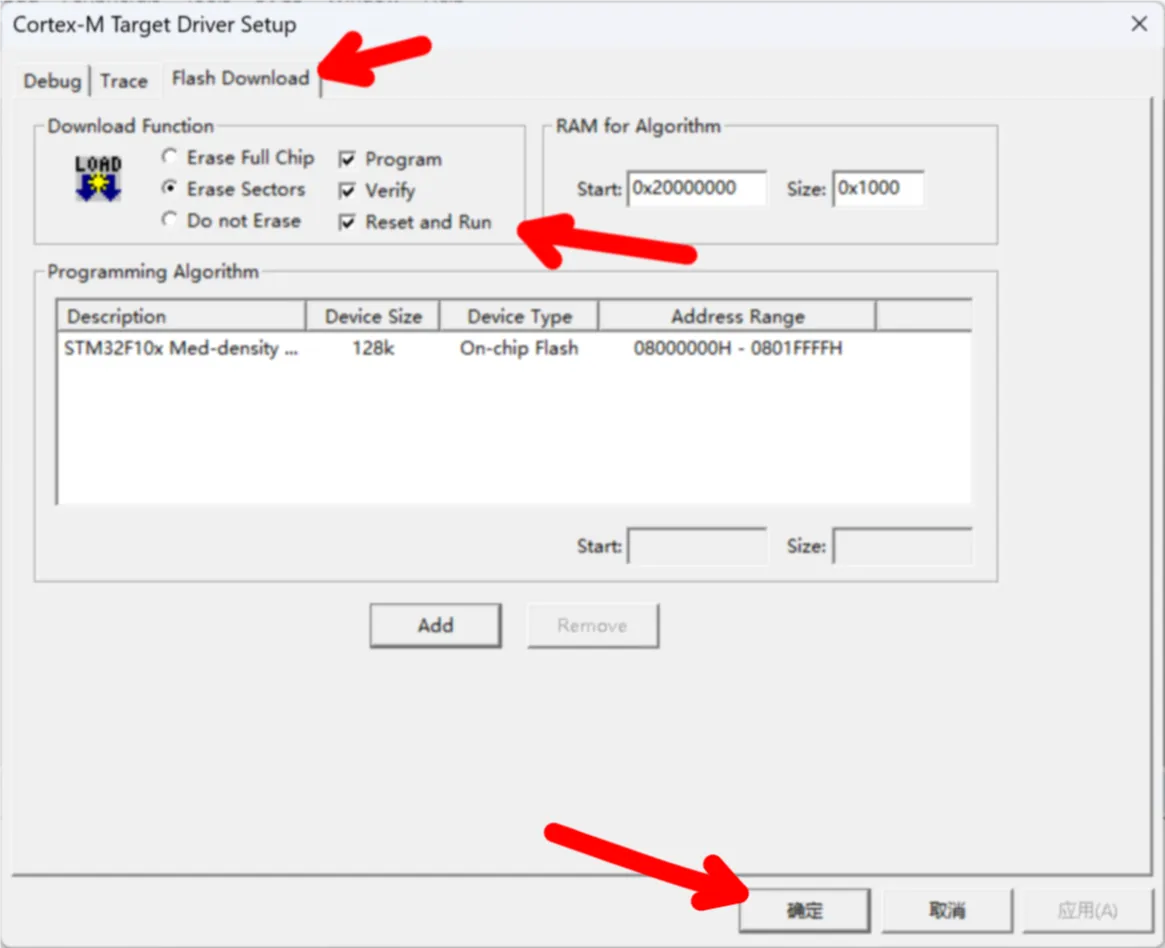This screenshot has height=948, width=1165.
Task: Toggle Reset and Run checkbox
Action: click(x=415, y=222)
